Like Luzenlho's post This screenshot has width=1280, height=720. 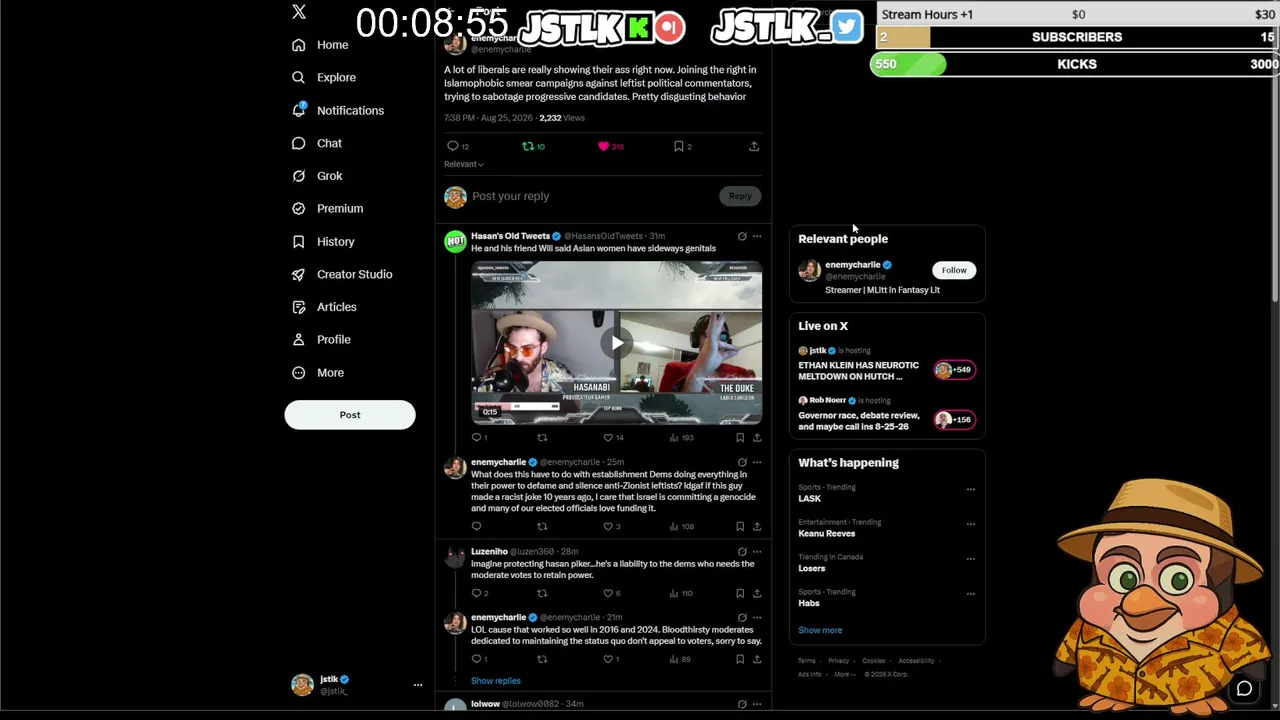(608, 593)
